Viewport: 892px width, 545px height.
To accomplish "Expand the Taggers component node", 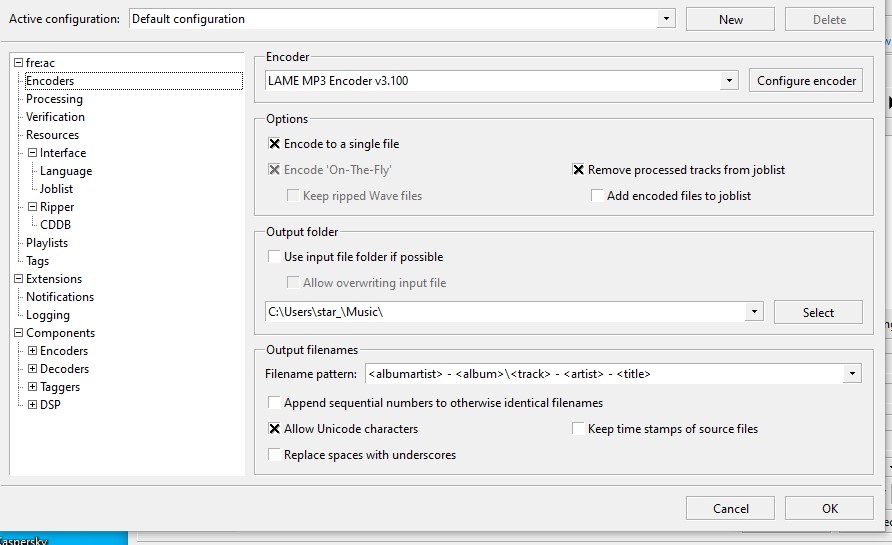I will tap(32, 387).
